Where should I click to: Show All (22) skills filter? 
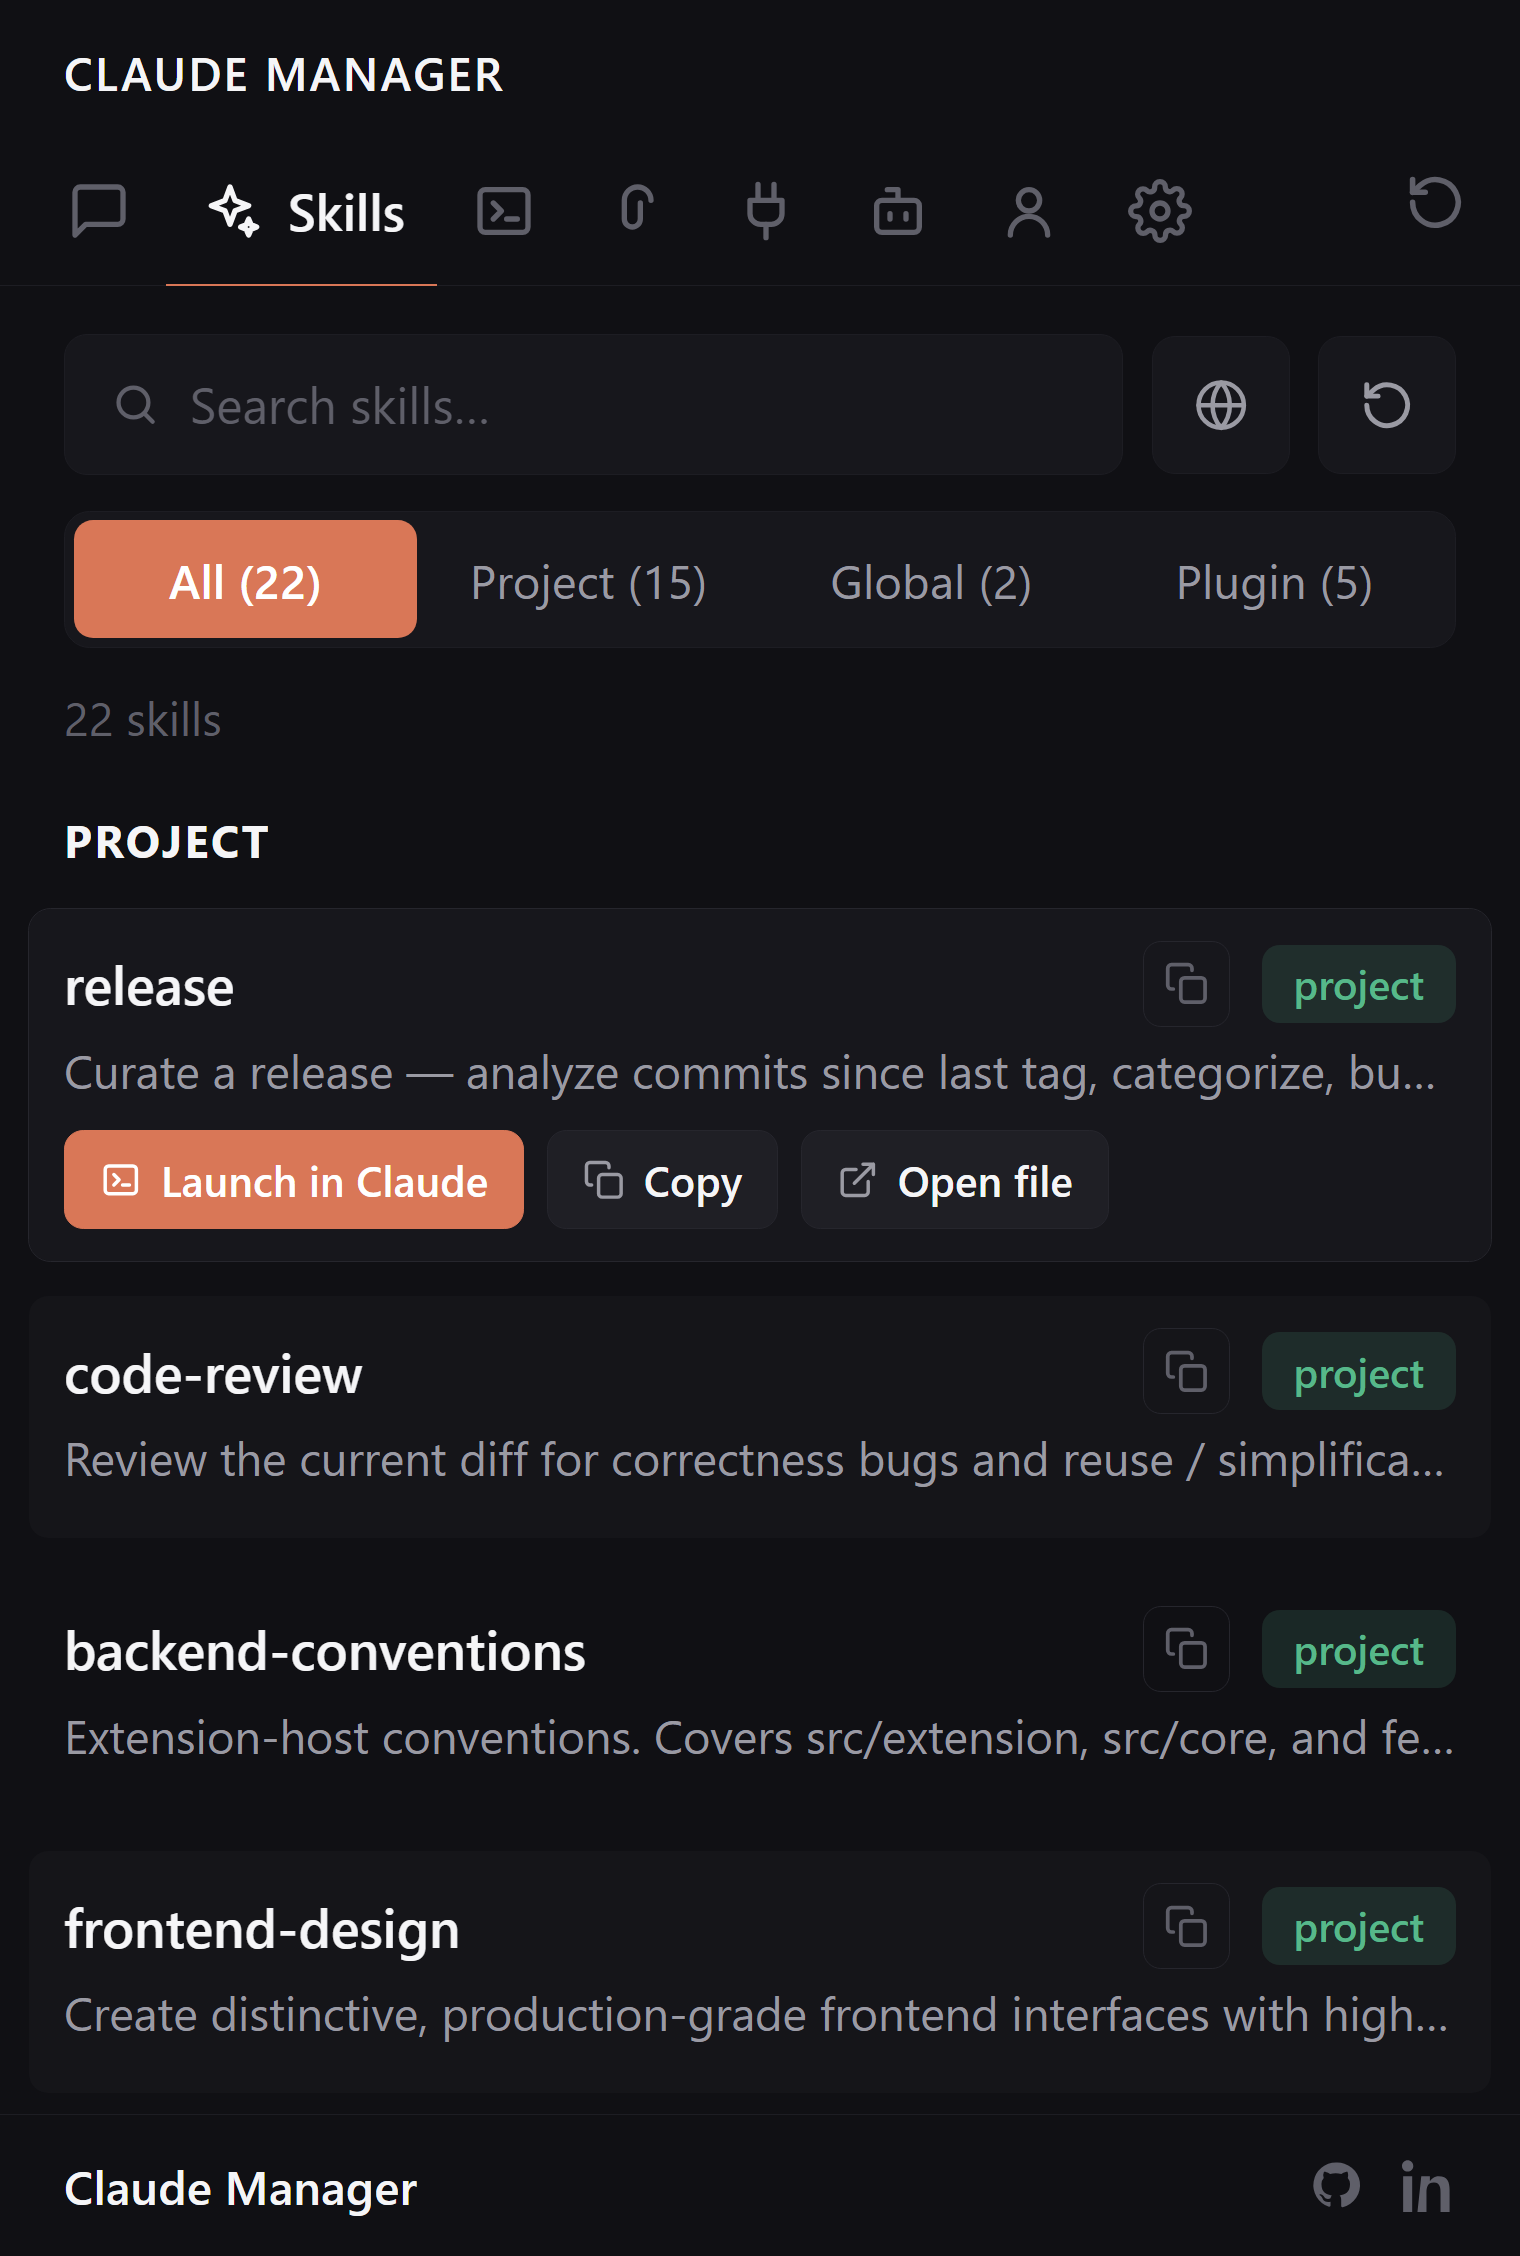pyautogui.click(x=245, y=580)
